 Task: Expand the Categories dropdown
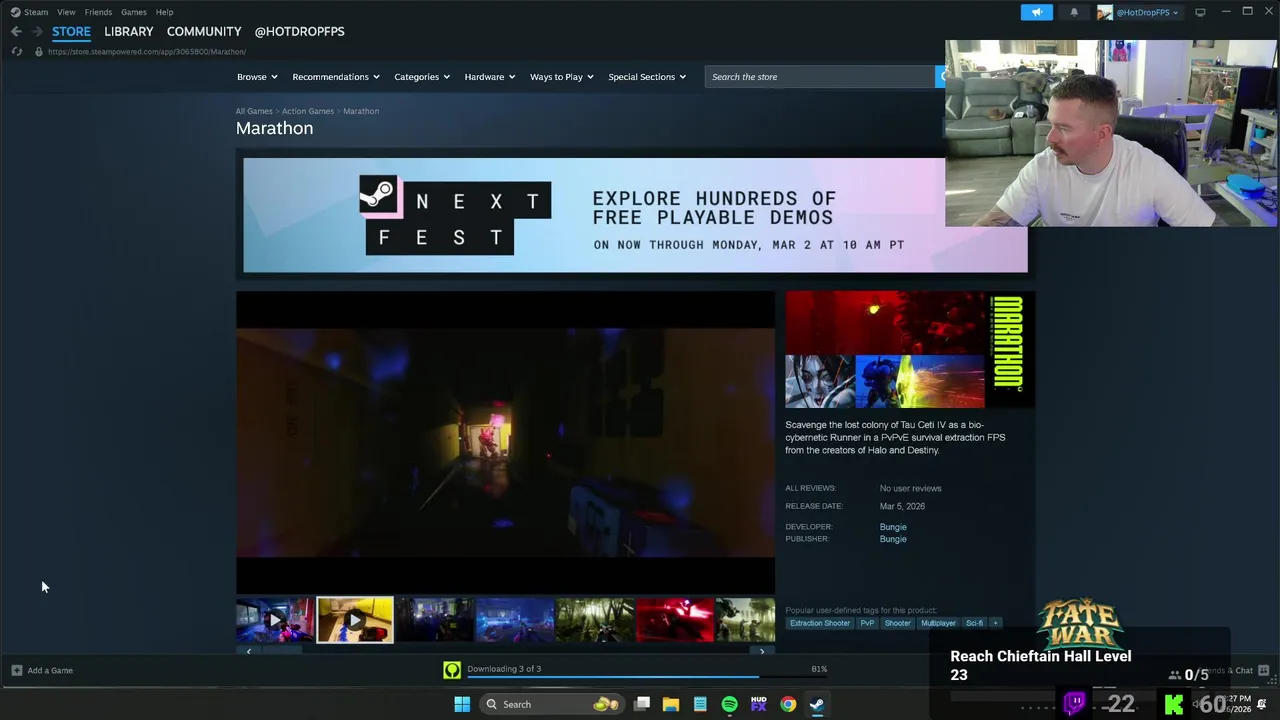[422, 77]
